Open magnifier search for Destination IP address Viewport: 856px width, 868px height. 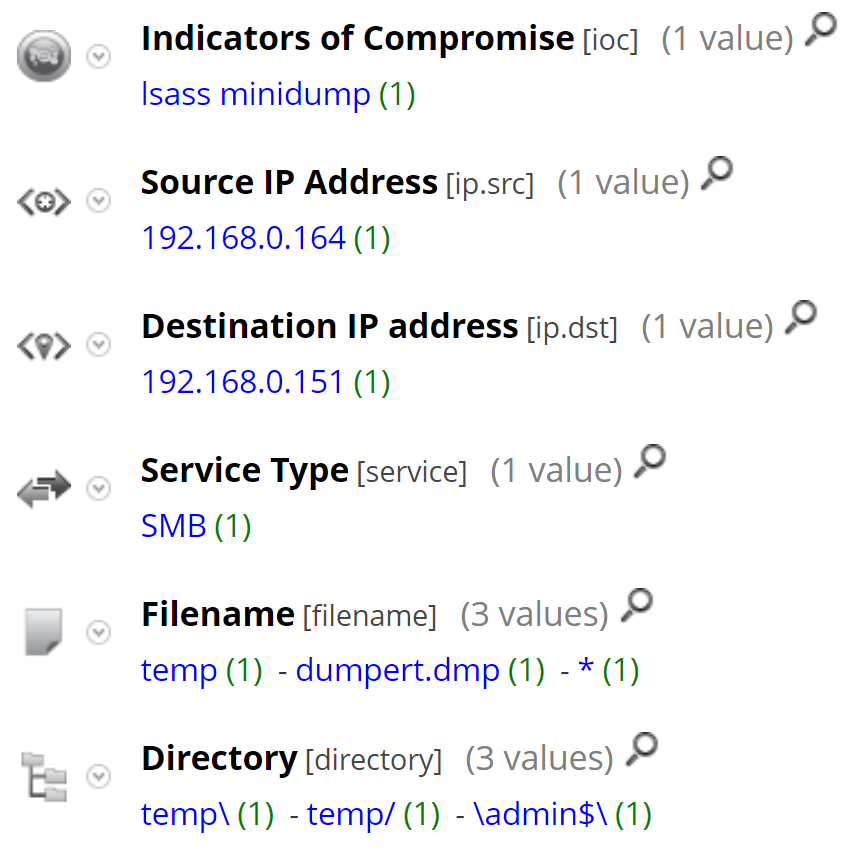(x=800, y=318)
